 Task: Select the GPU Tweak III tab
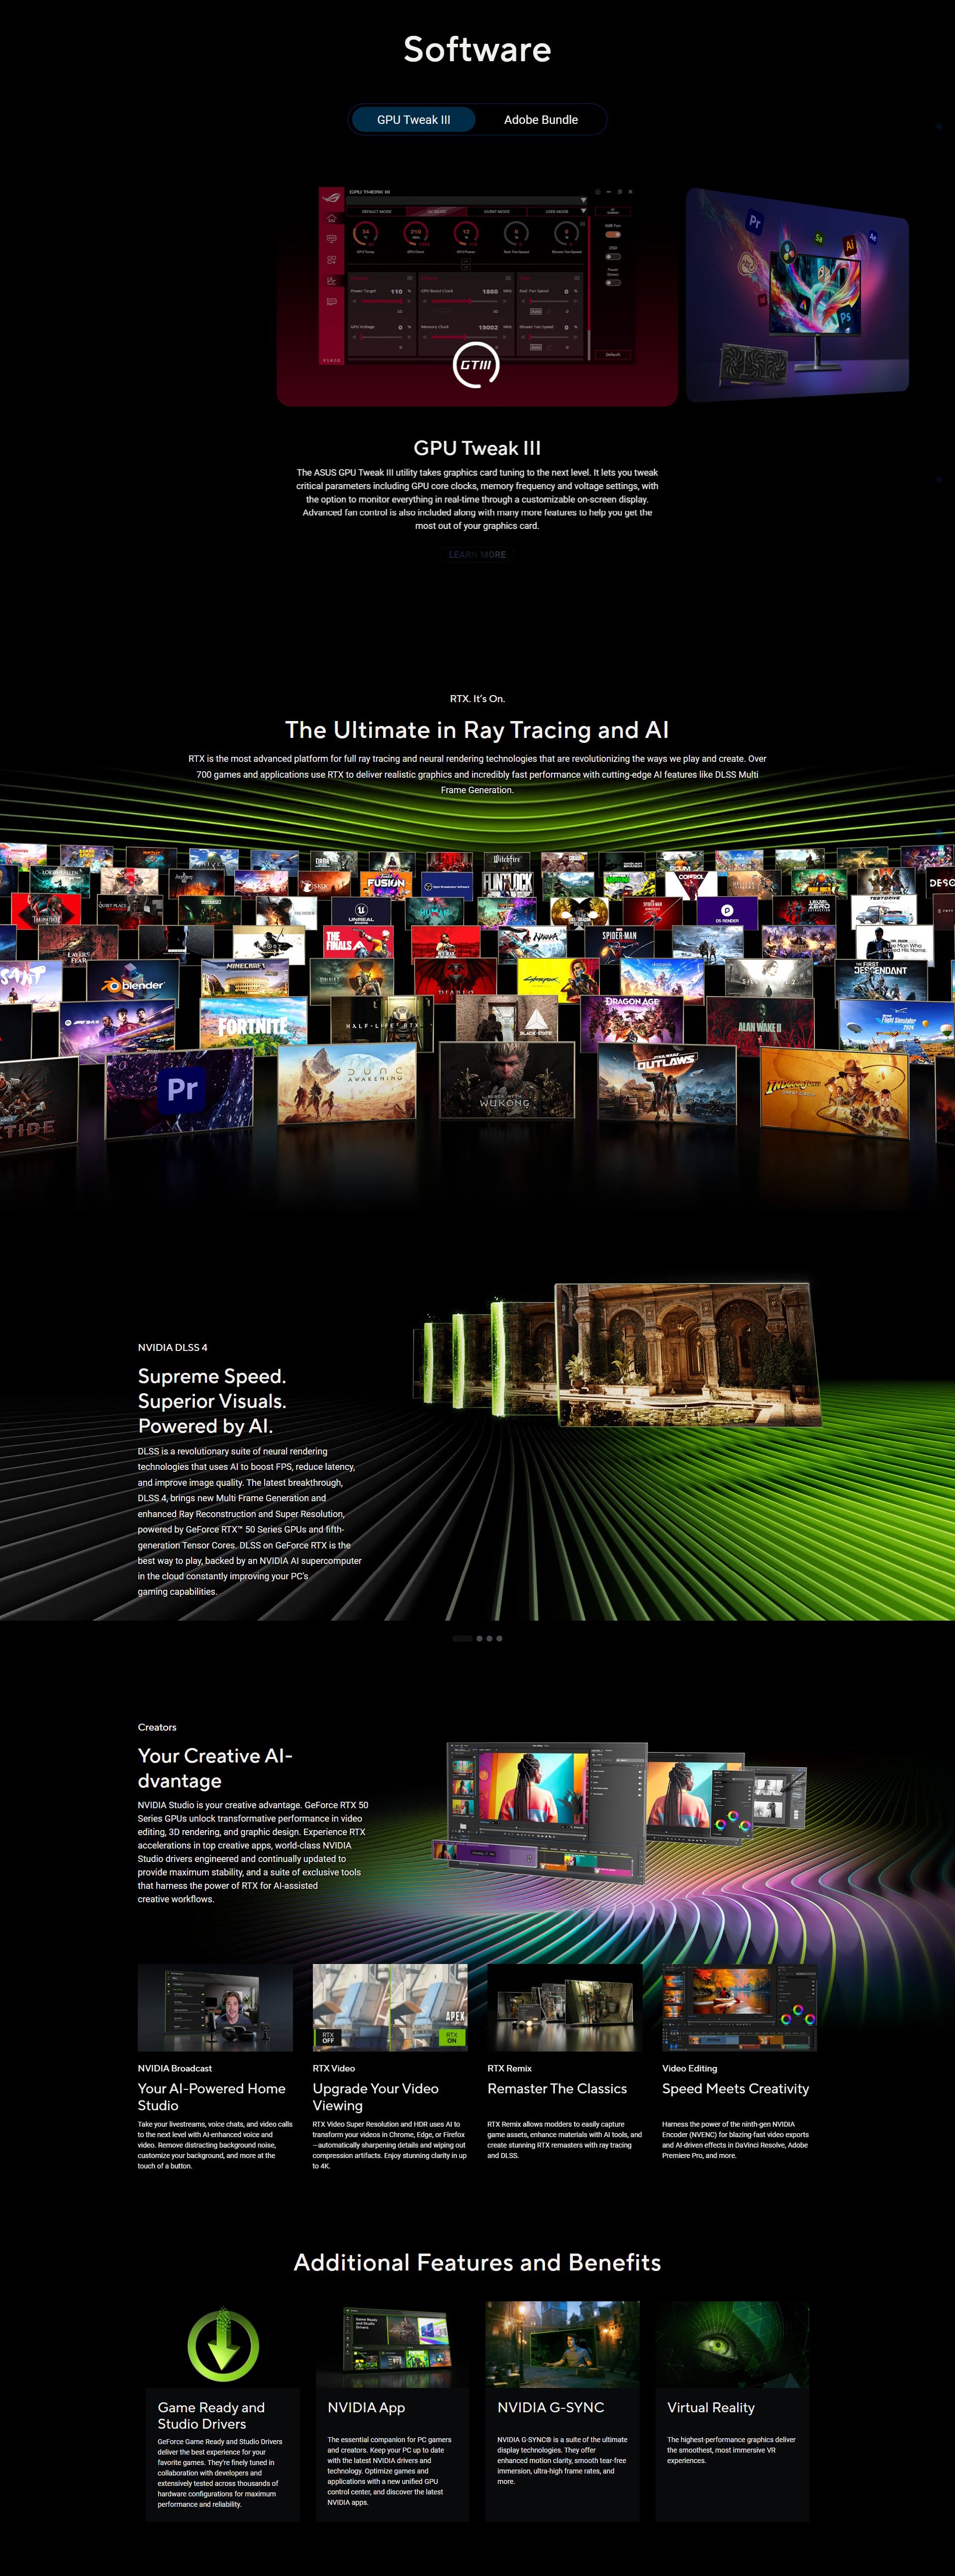pos(413,120)
